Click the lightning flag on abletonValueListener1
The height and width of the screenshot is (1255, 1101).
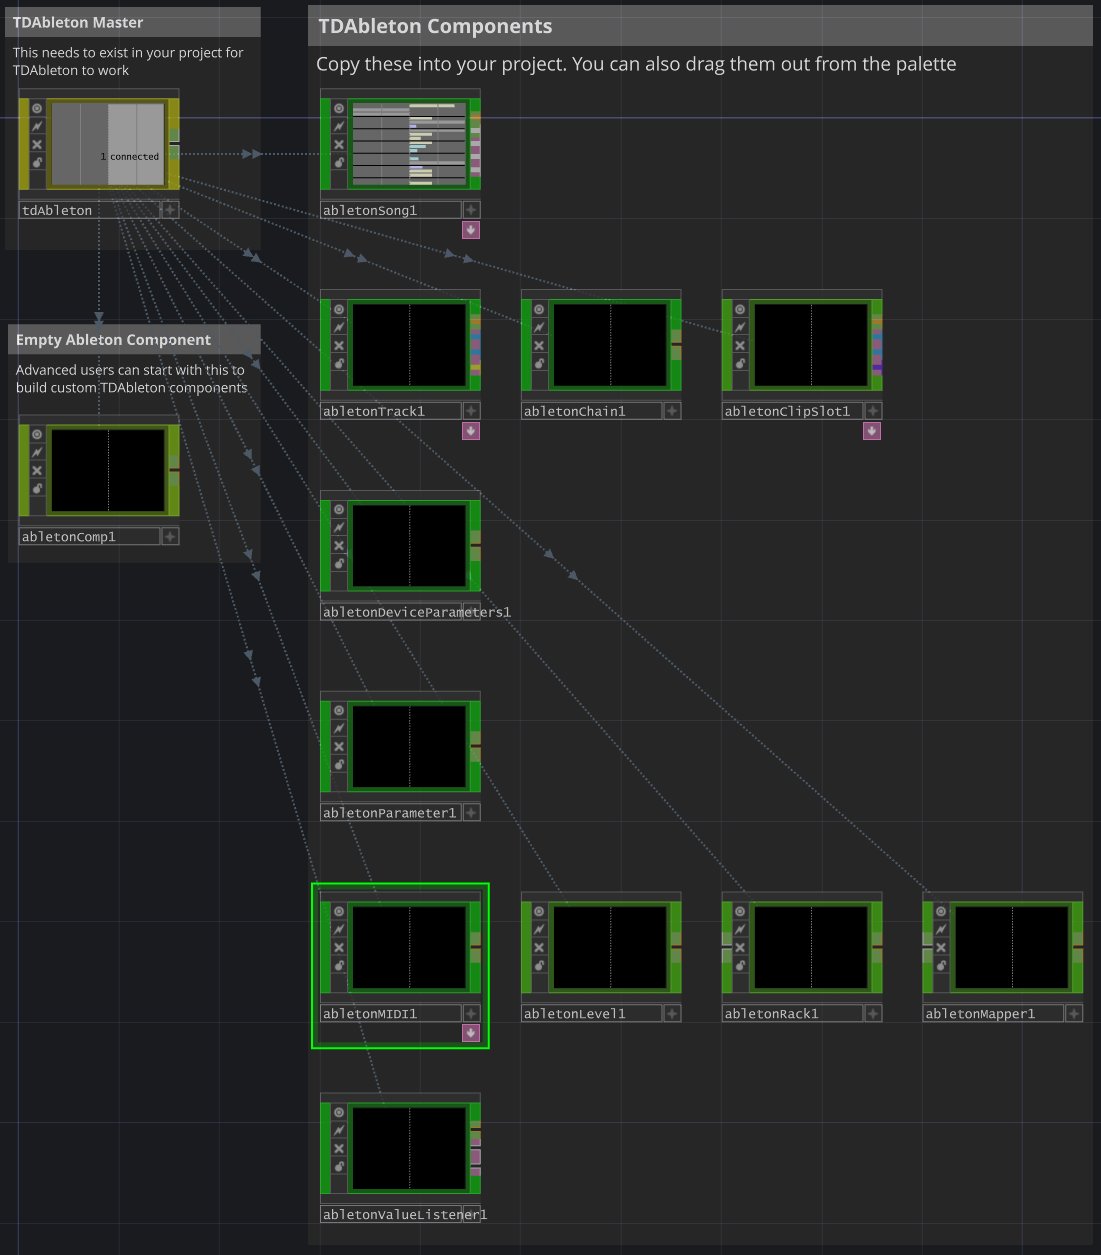[x=338, y=1129]
